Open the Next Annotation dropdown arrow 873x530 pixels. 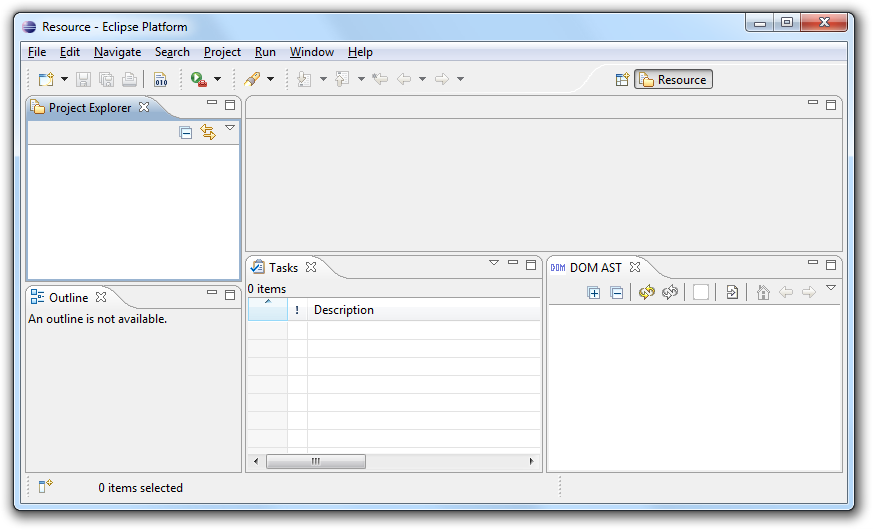click(323, 79)
